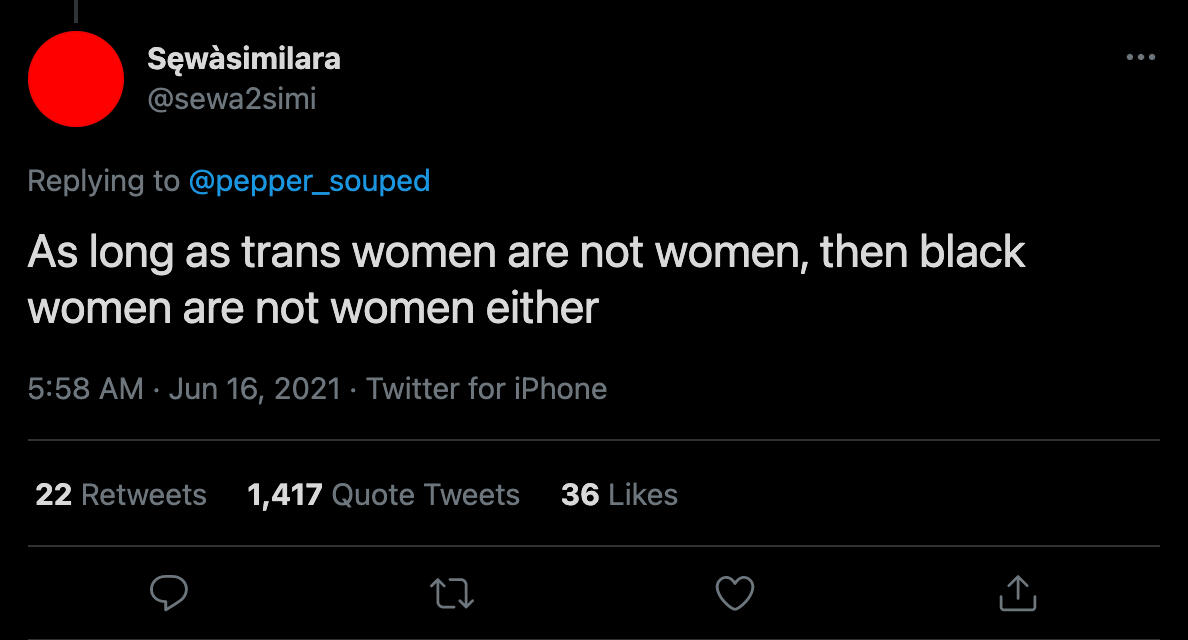Open the Sęwàsimilara display name profile

click(243, 60)
